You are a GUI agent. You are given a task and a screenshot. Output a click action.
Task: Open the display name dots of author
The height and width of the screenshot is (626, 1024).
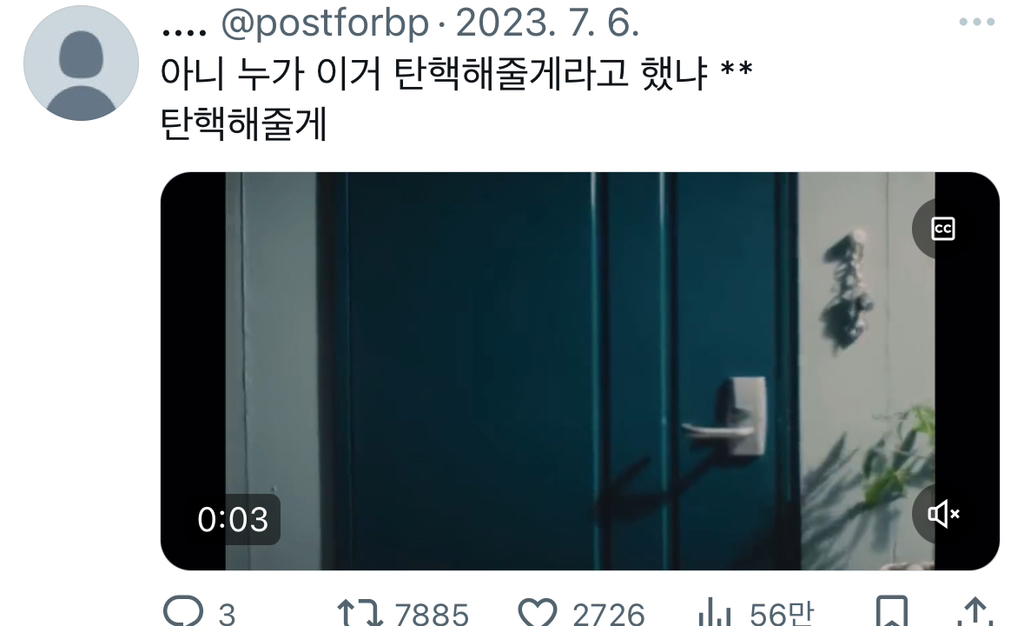click(184, 30)
